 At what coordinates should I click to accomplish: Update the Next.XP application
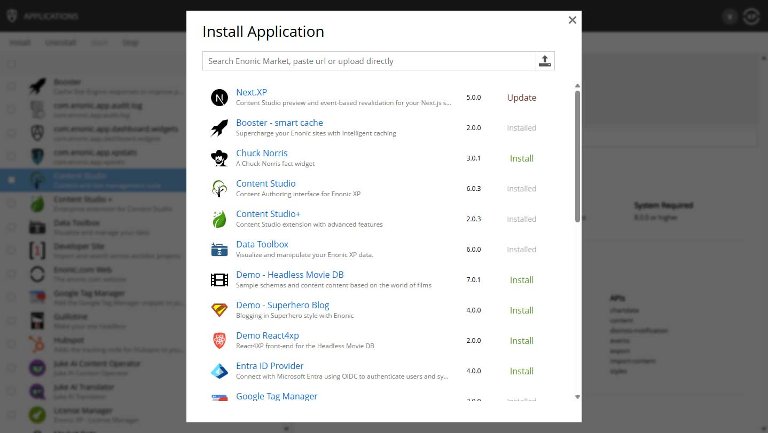coord(522,97)
